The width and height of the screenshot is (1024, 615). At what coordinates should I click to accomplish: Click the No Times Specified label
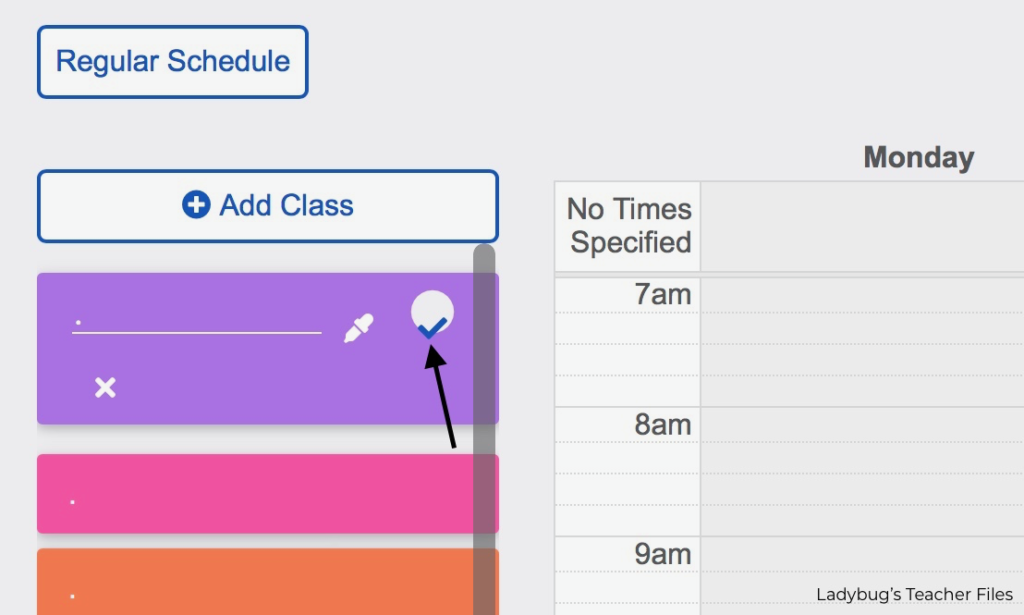tap(630, 226)
